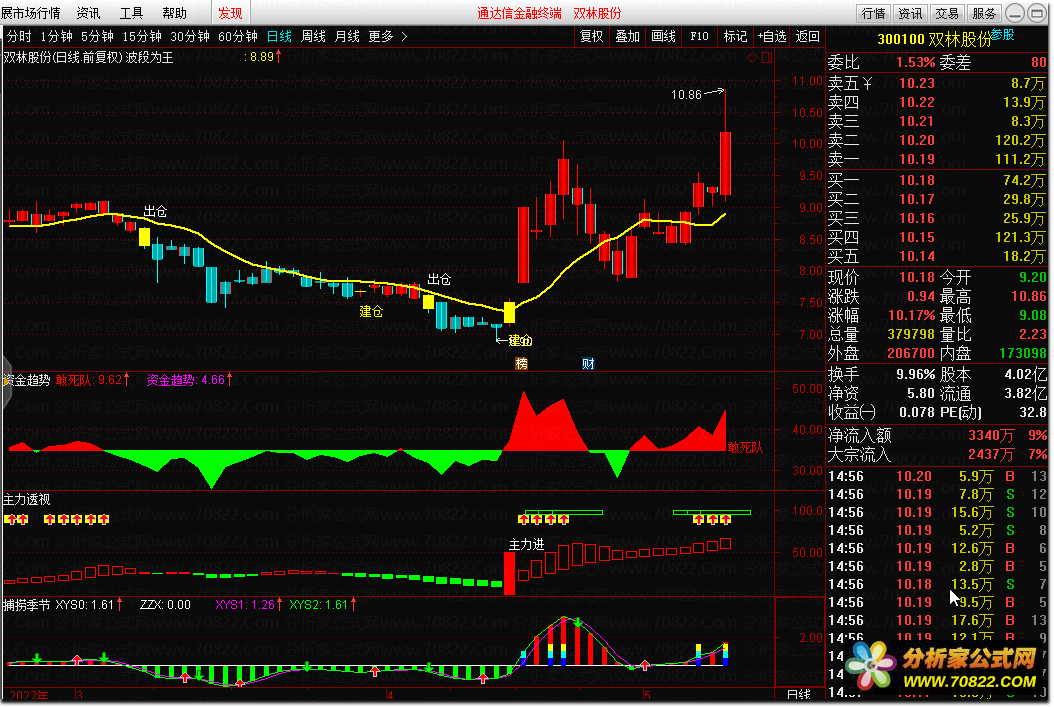
Task: Click the 双林股份(日线.前复权) 波段为王 chart title
Action: coord(88,57)
